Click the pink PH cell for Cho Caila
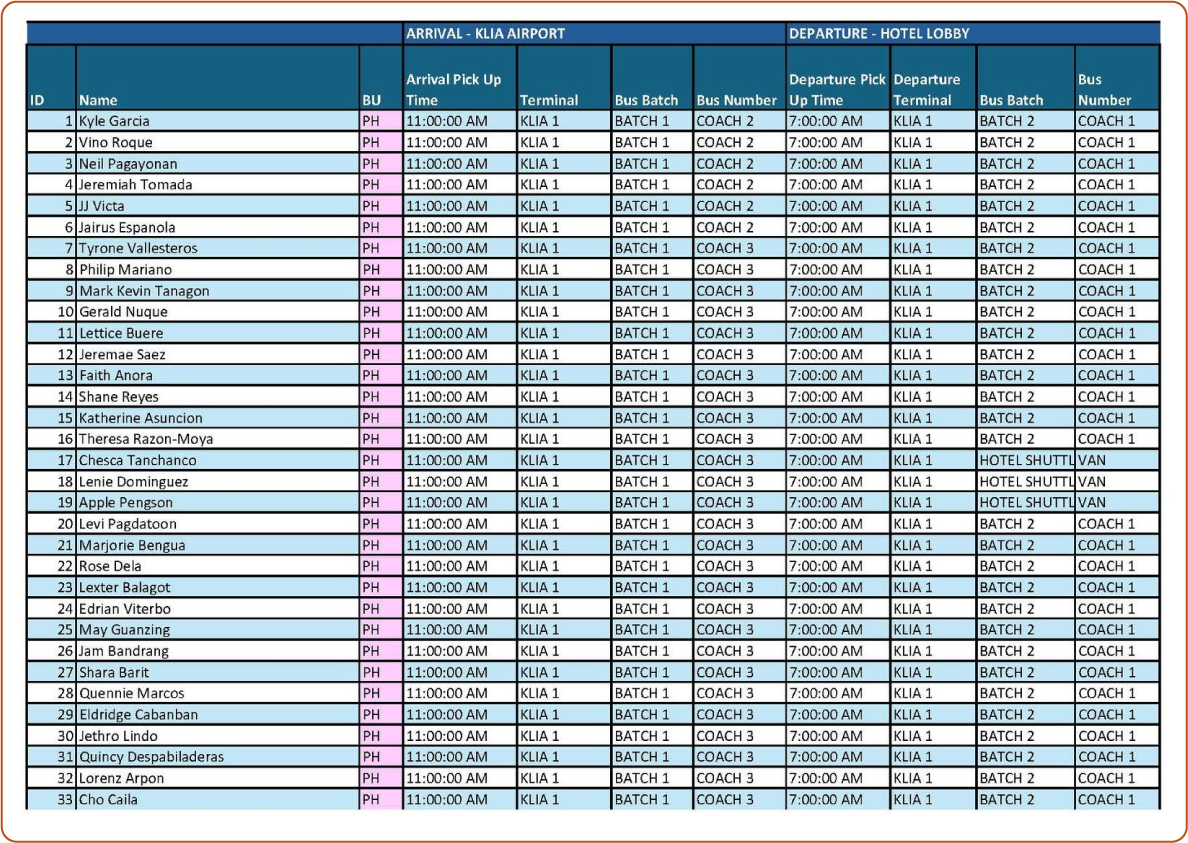The width and height of the screenshot is (1188, 843). click(x=381, y=799)
